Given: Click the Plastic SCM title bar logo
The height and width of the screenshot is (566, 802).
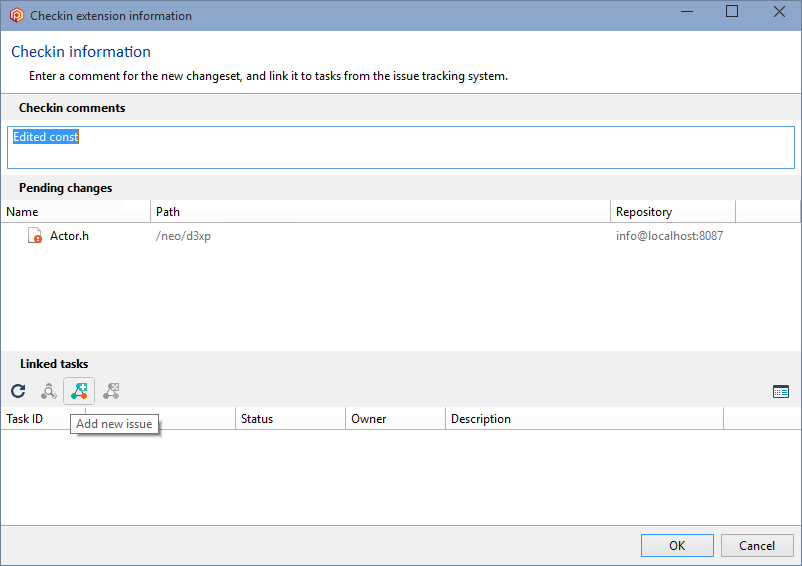Looking at the screenshot, I should [16, 15].
